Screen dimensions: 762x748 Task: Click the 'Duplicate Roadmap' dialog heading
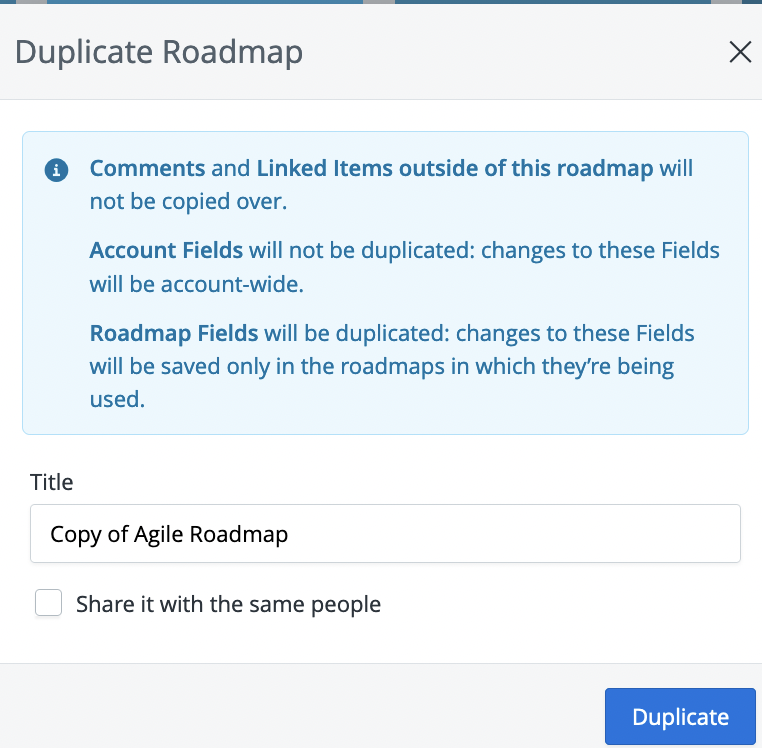pyautogui.click(x=159, y=52)
